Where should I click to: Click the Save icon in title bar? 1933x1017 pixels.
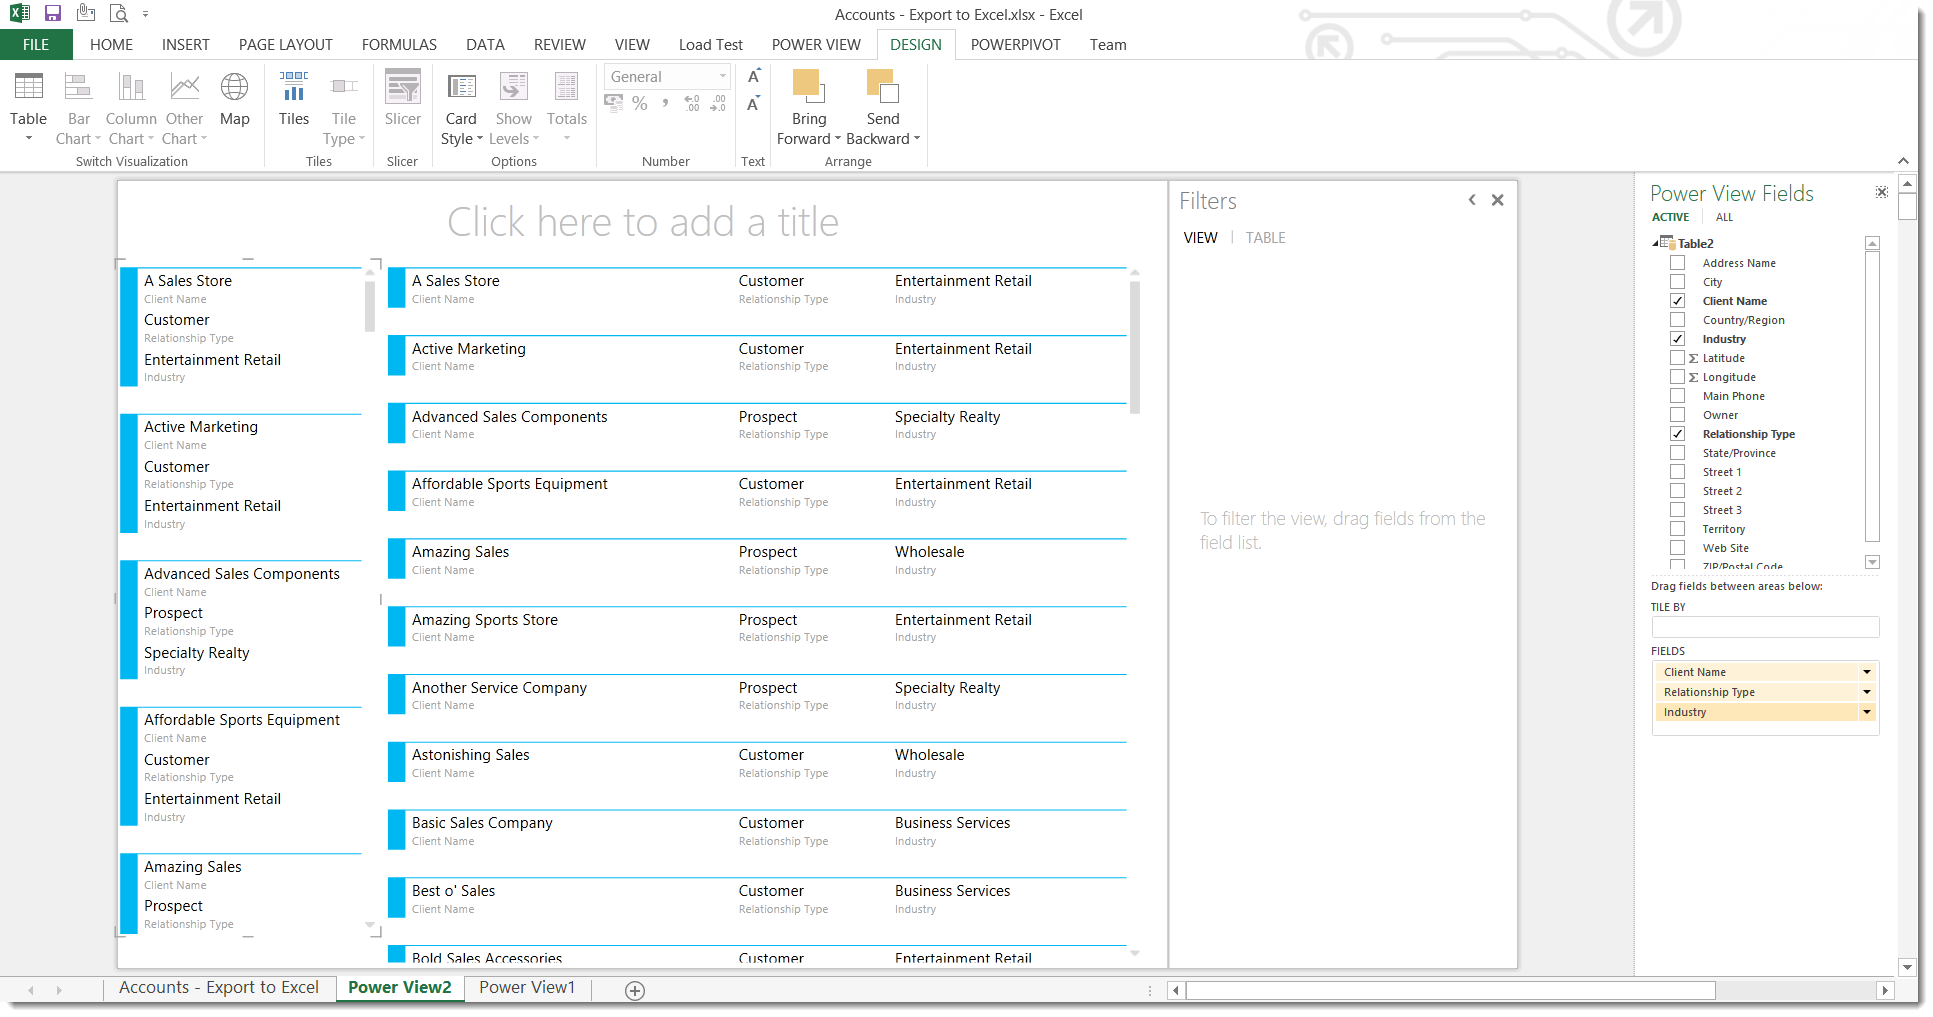click(x=53, y=14)
